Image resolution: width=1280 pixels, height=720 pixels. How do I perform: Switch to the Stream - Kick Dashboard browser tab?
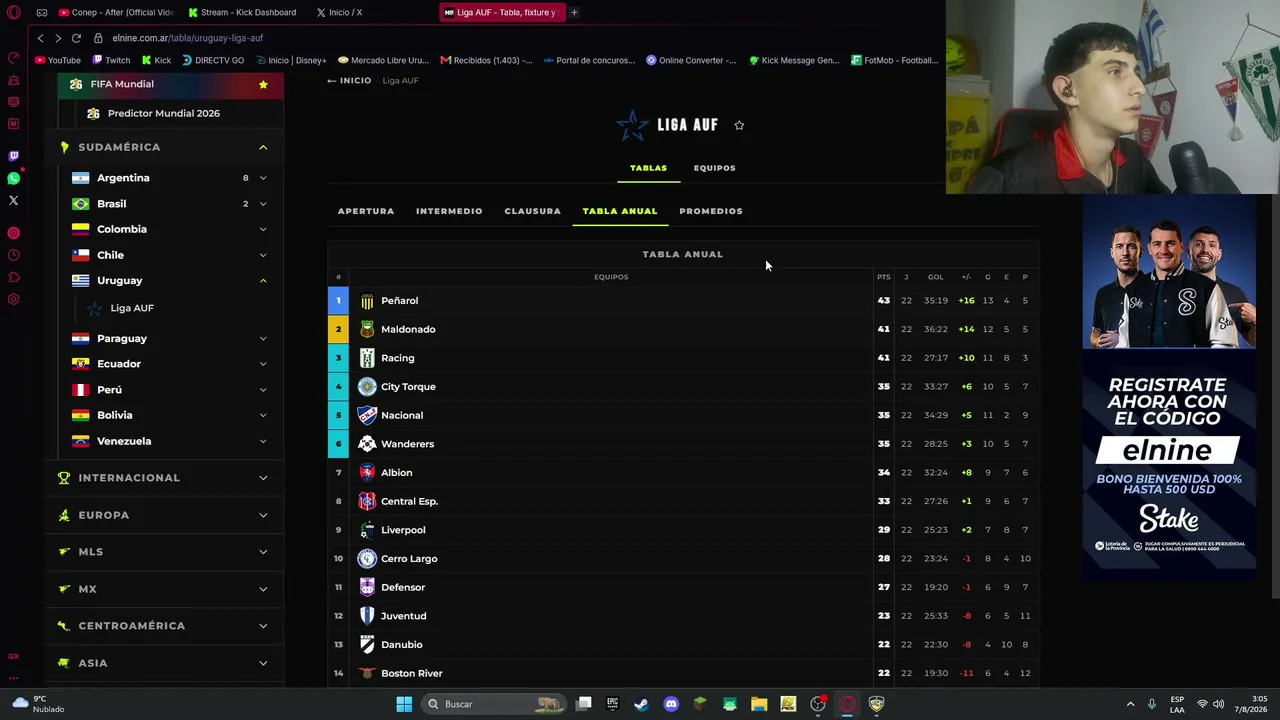(242, 12)
